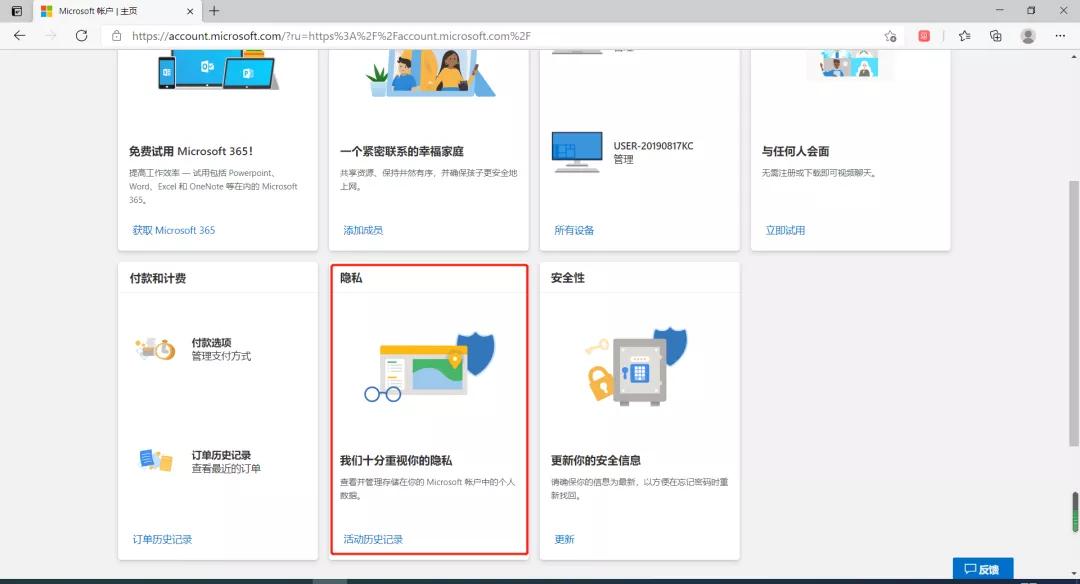Open Edge Settings and more menu

[x=1060, y=35]
